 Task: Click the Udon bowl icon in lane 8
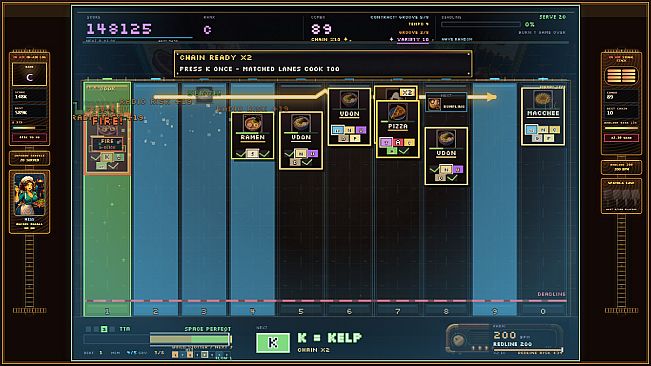pos(446,139)
